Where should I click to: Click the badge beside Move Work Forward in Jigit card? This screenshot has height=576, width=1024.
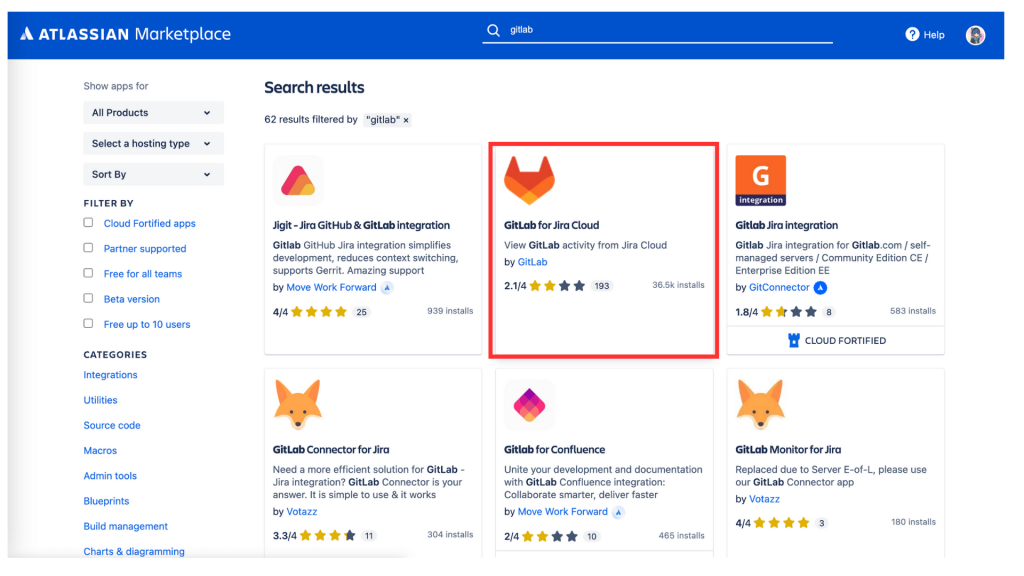click(x=387, y=287)
